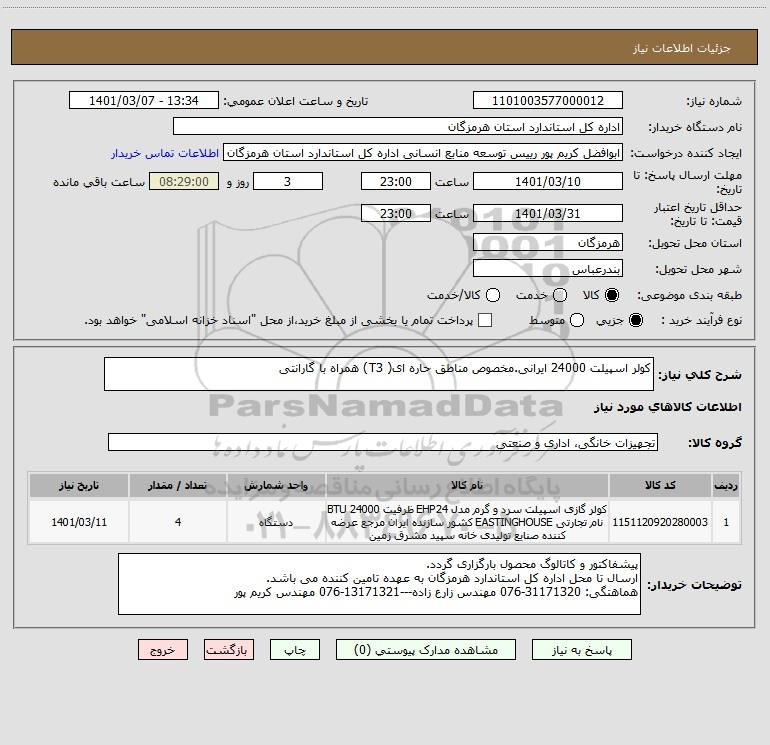Click the ردیف column header
The image size is (770, 745).
click(726, 486)
